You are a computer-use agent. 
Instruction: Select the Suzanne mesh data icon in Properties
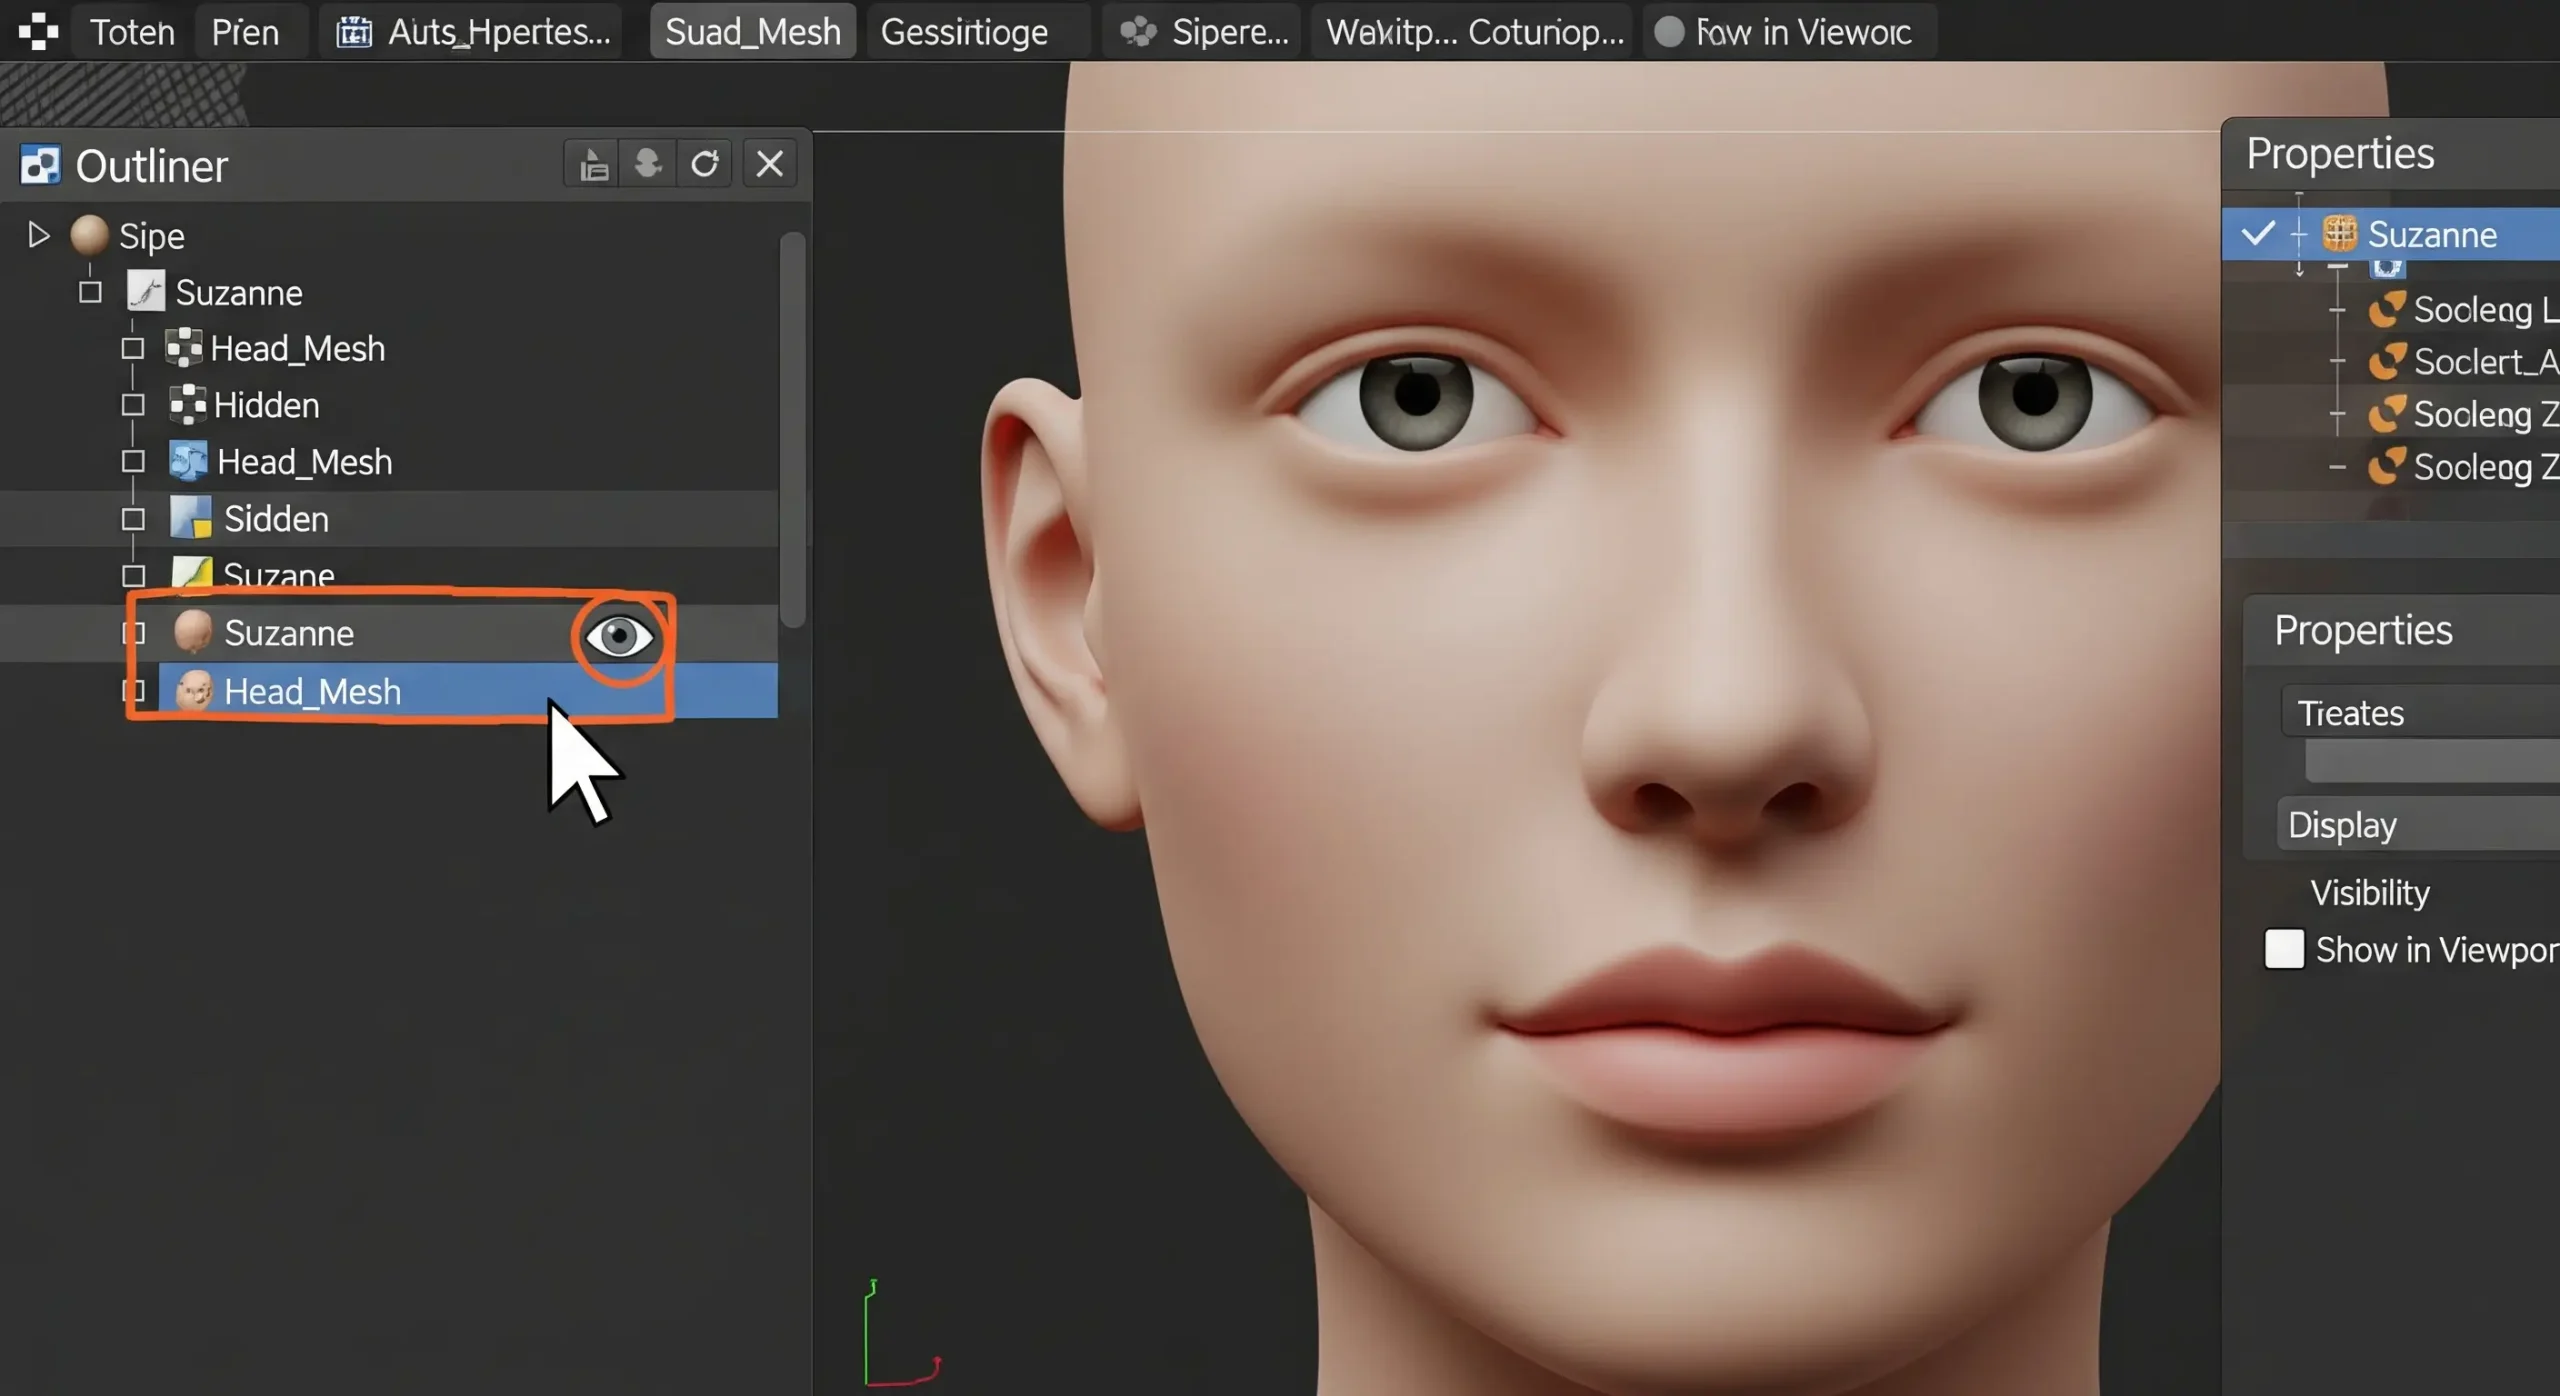tap(2339, 233)
